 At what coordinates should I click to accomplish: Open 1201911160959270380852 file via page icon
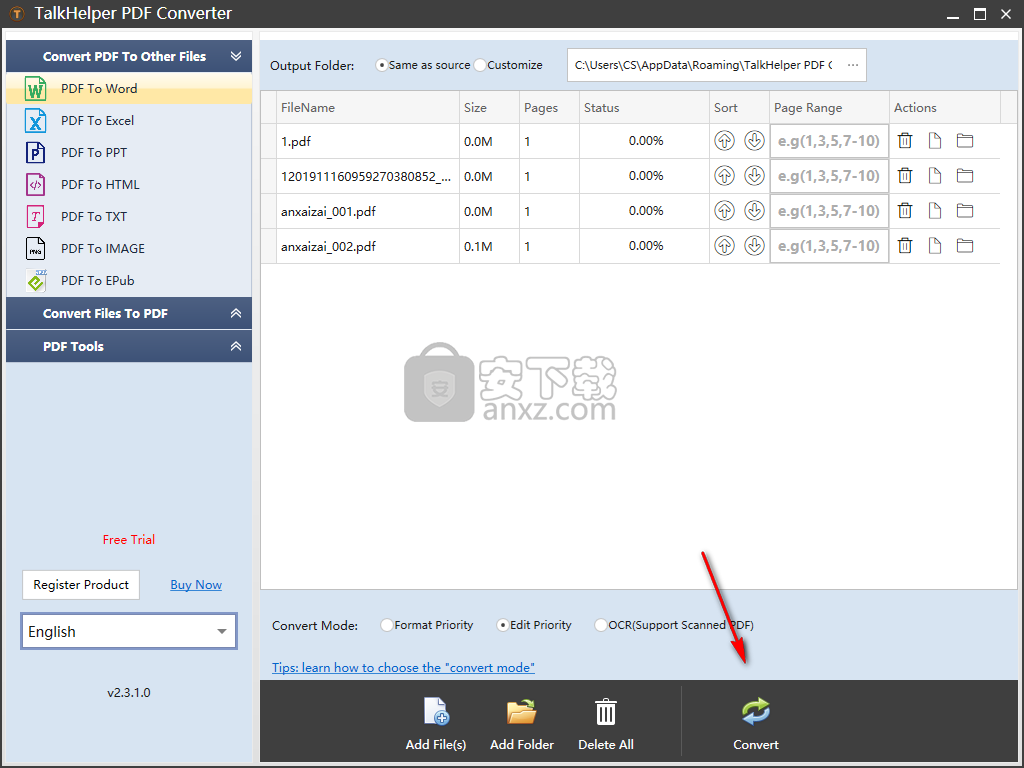click(935, 176)
